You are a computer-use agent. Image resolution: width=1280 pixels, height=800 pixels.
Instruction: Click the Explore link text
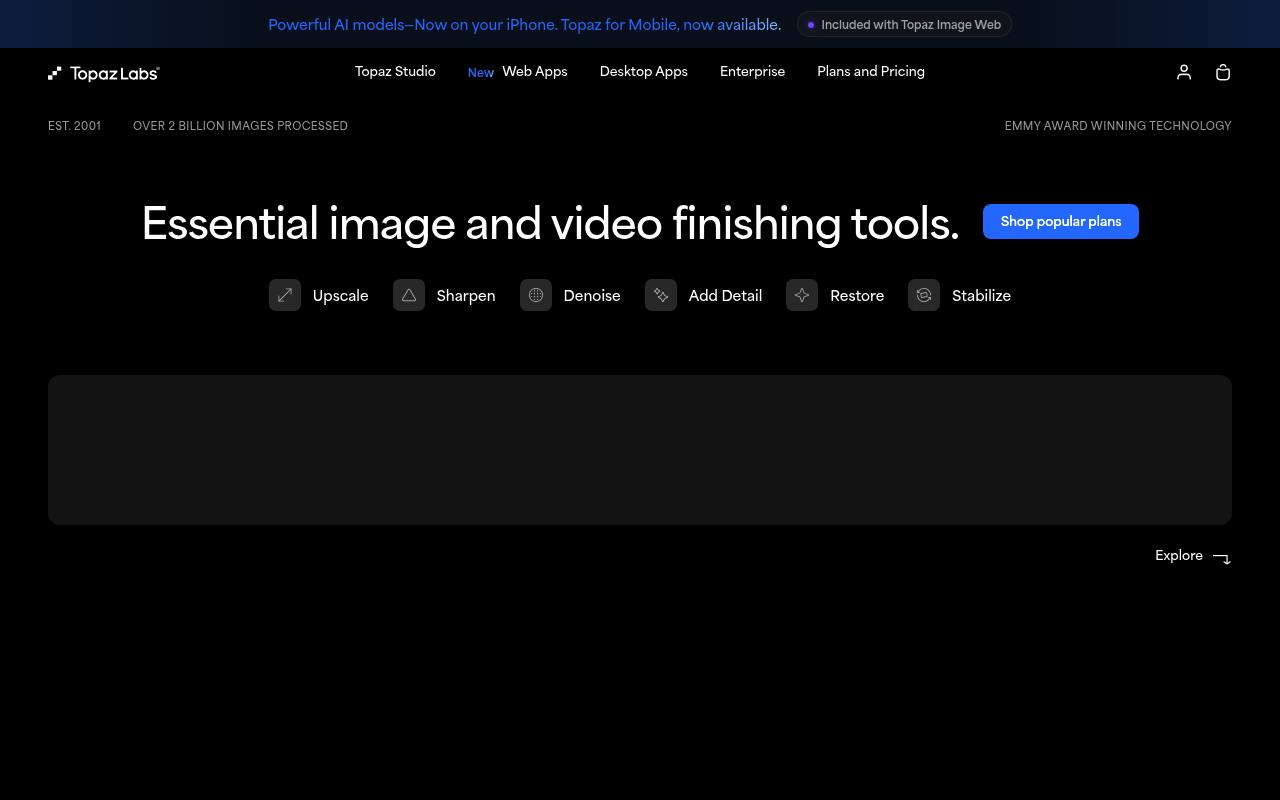1179,556
